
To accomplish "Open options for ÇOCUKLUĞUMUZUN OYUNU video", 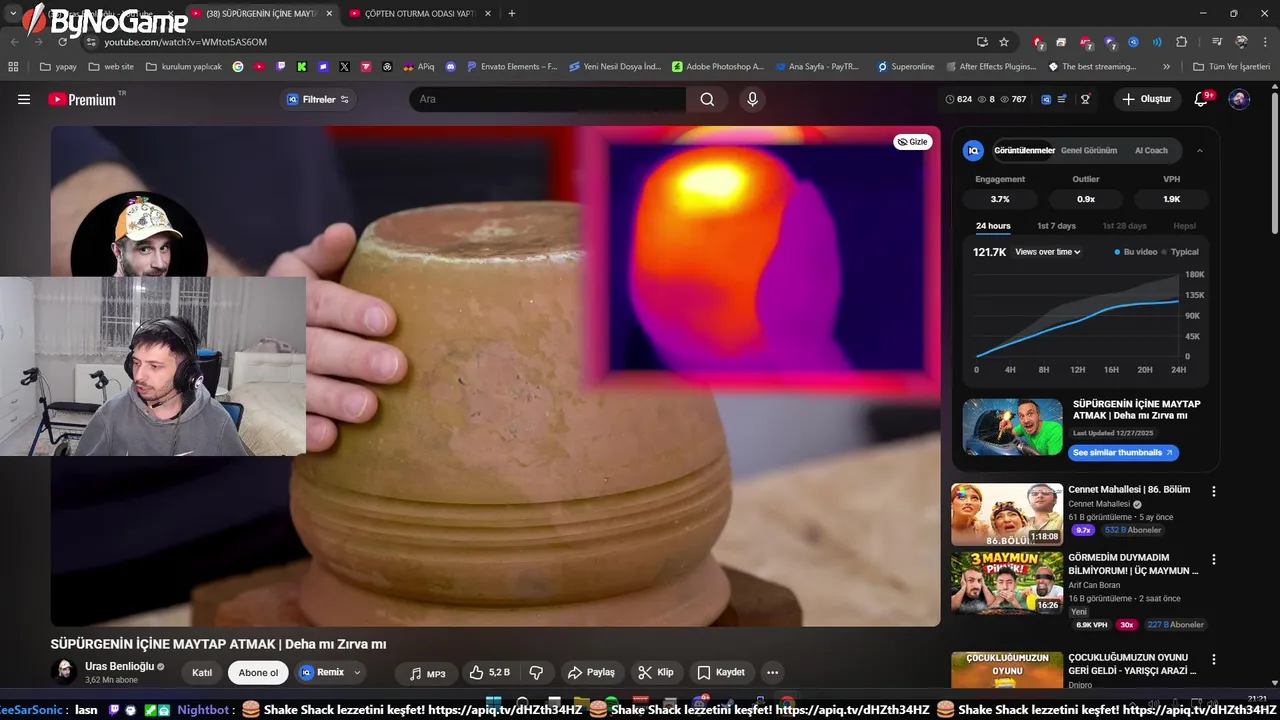I will click(x=1214, y=660).
